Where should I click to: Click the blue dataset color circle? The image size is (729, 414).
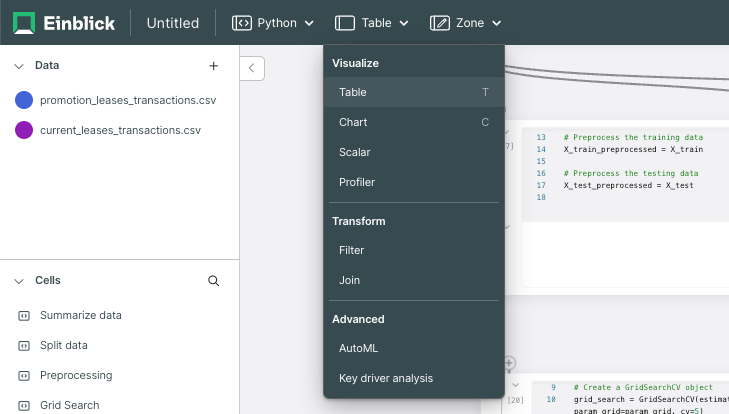pos(24,100)
